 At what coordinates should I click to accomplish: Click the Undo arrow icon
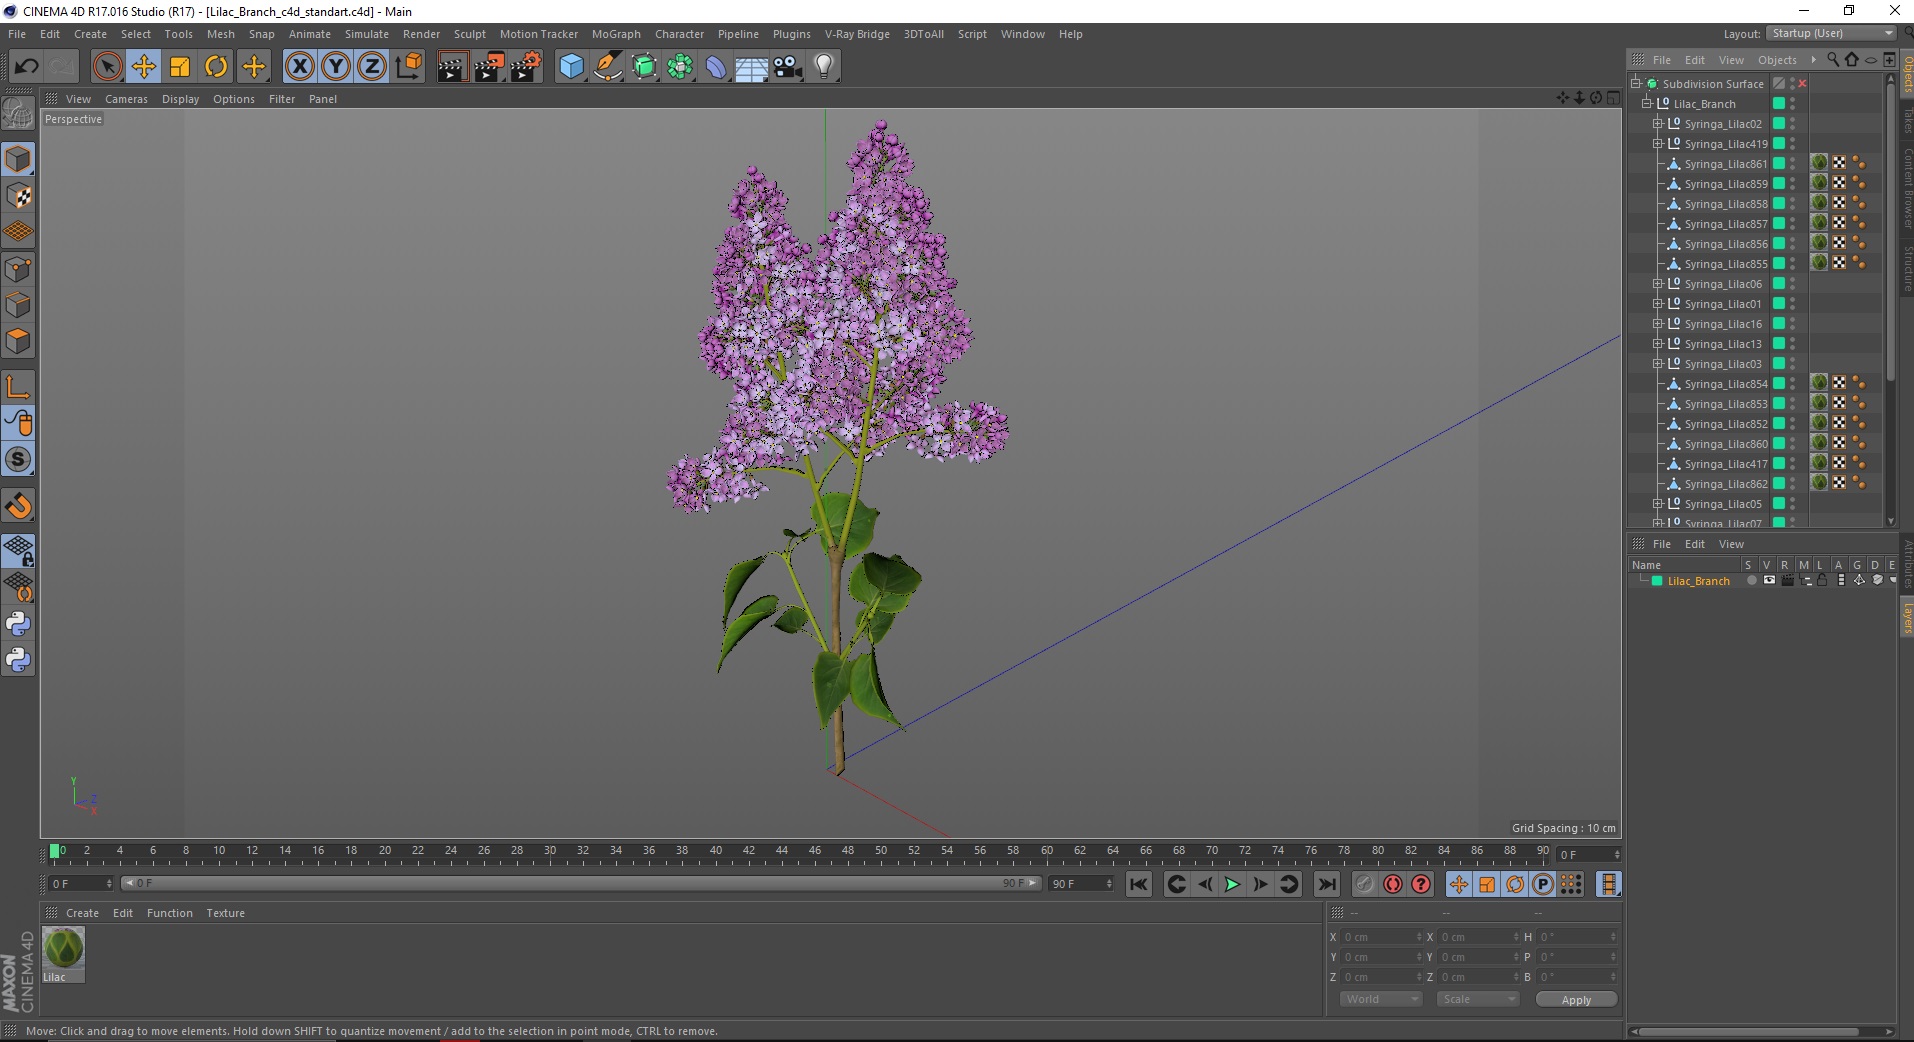point(27,67)
